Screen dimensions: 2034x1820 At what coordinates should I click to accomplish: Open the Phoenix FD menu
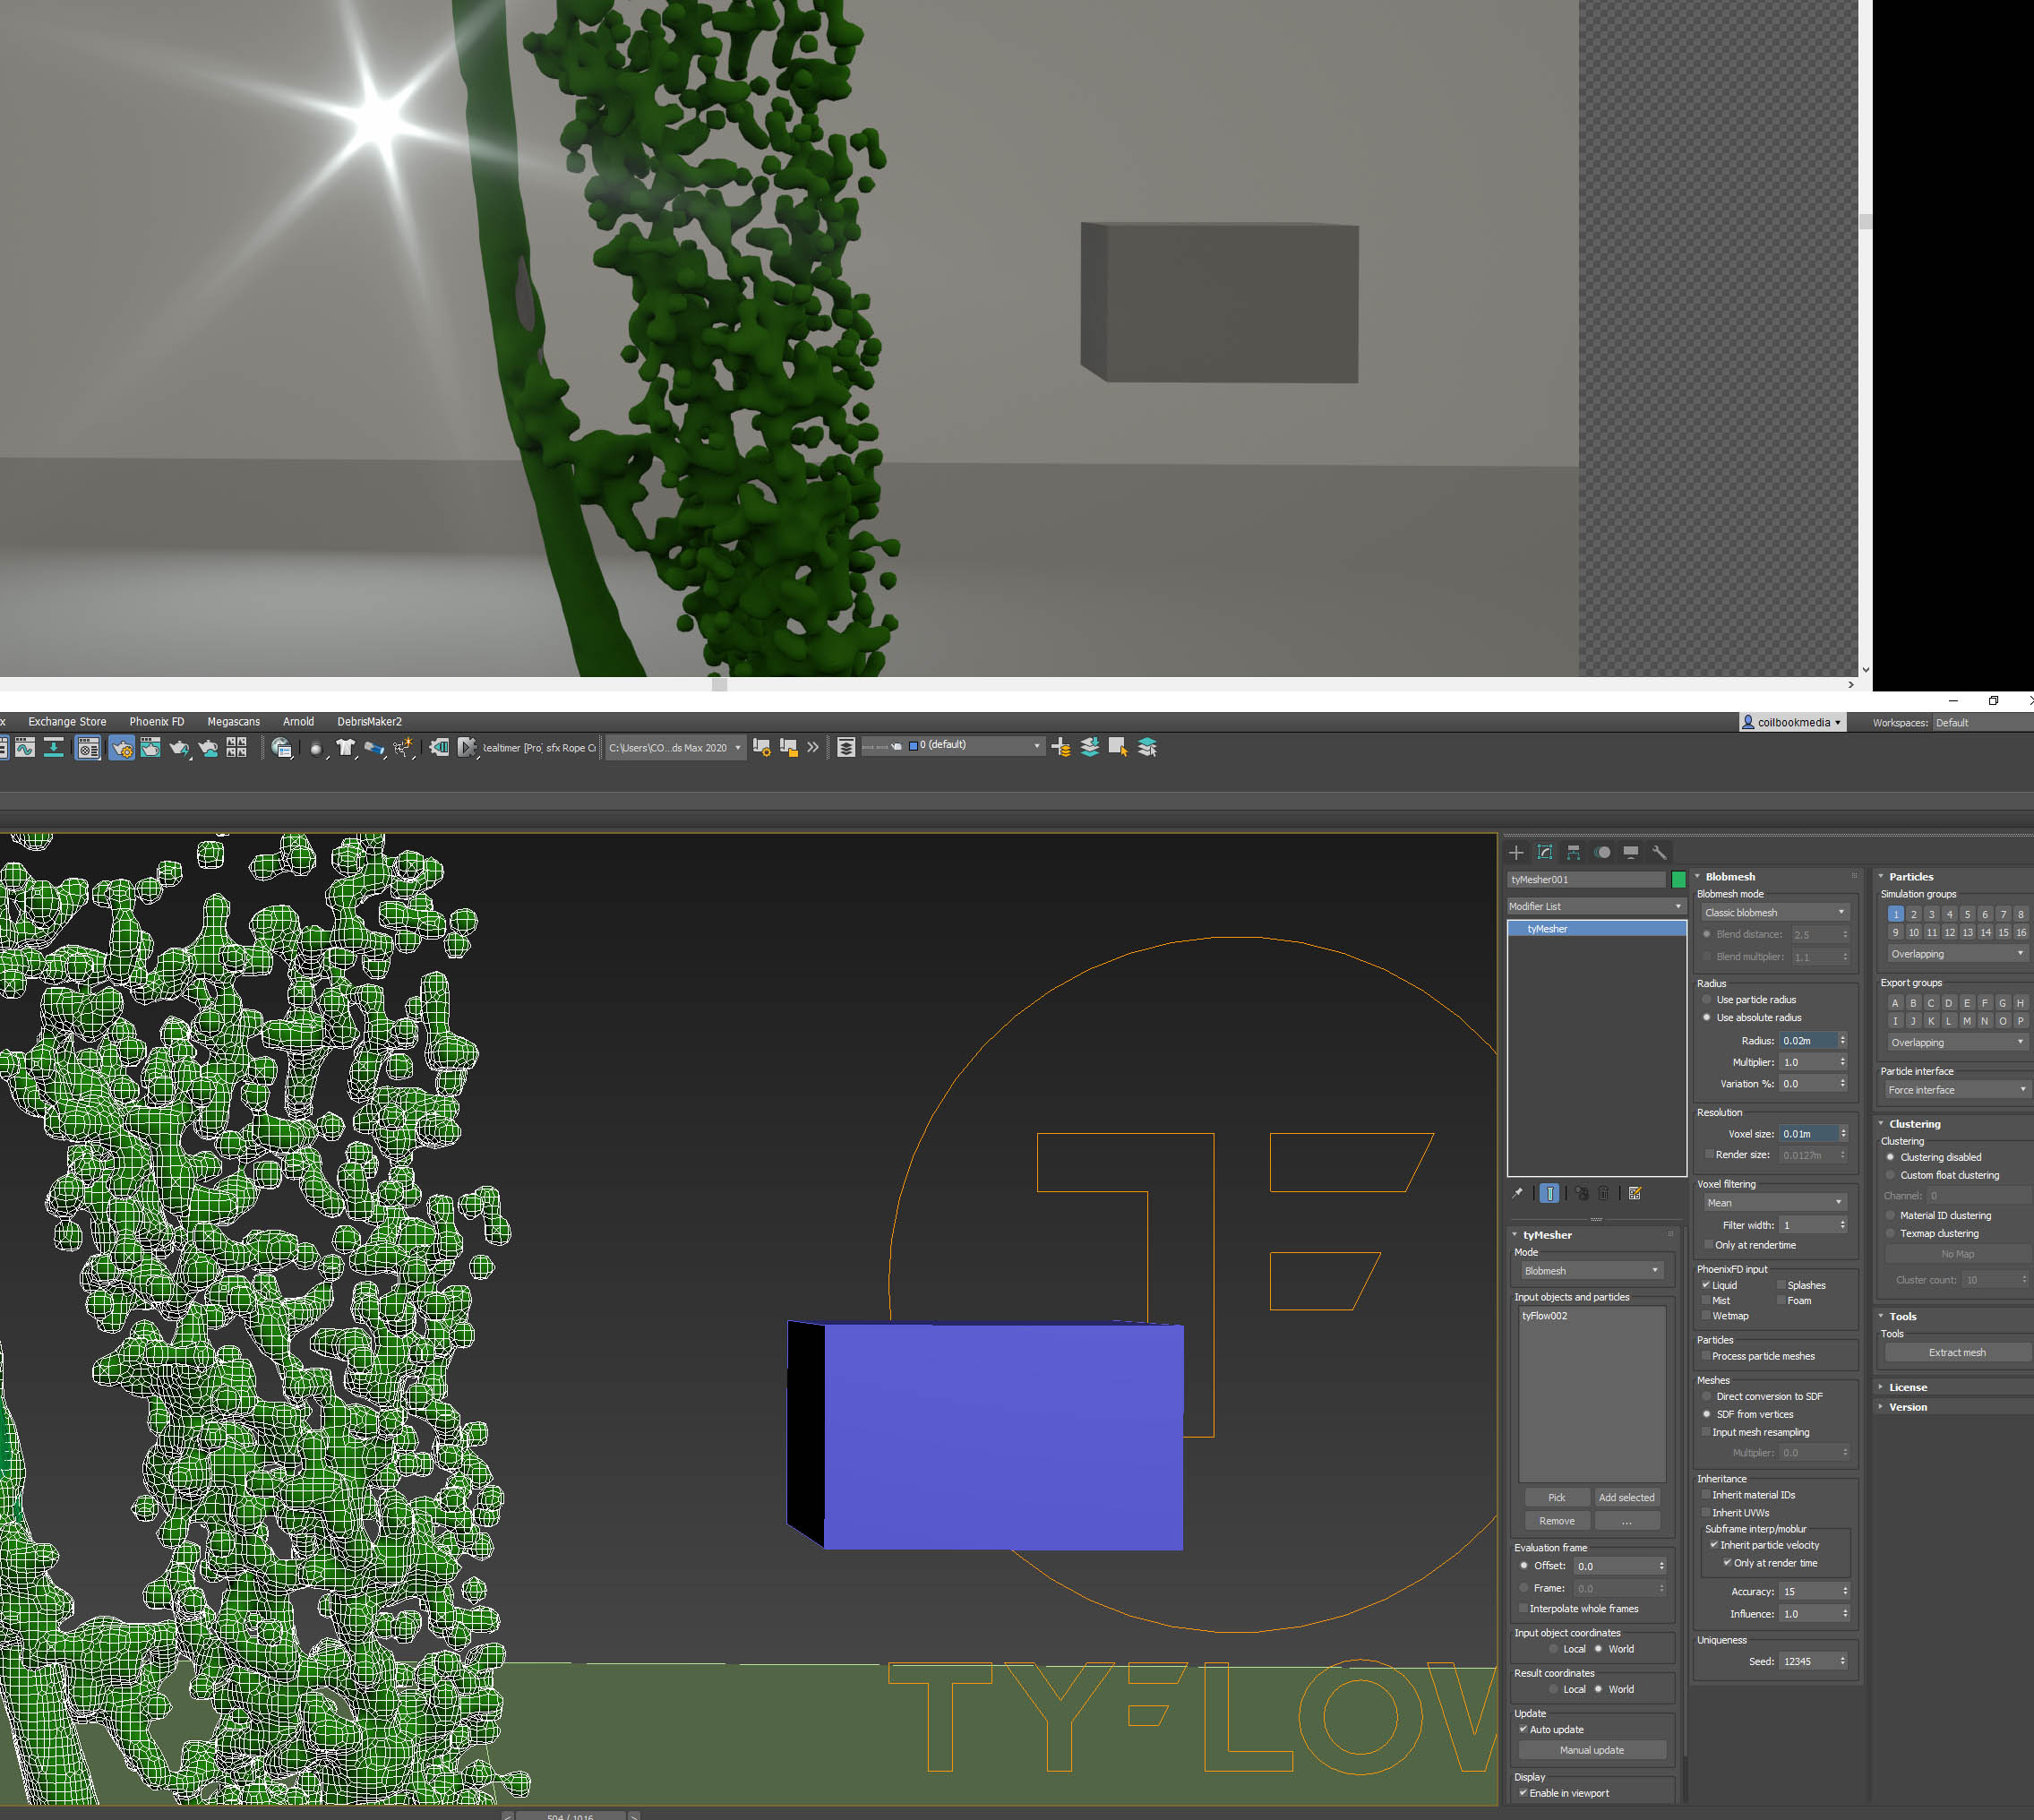156,722
